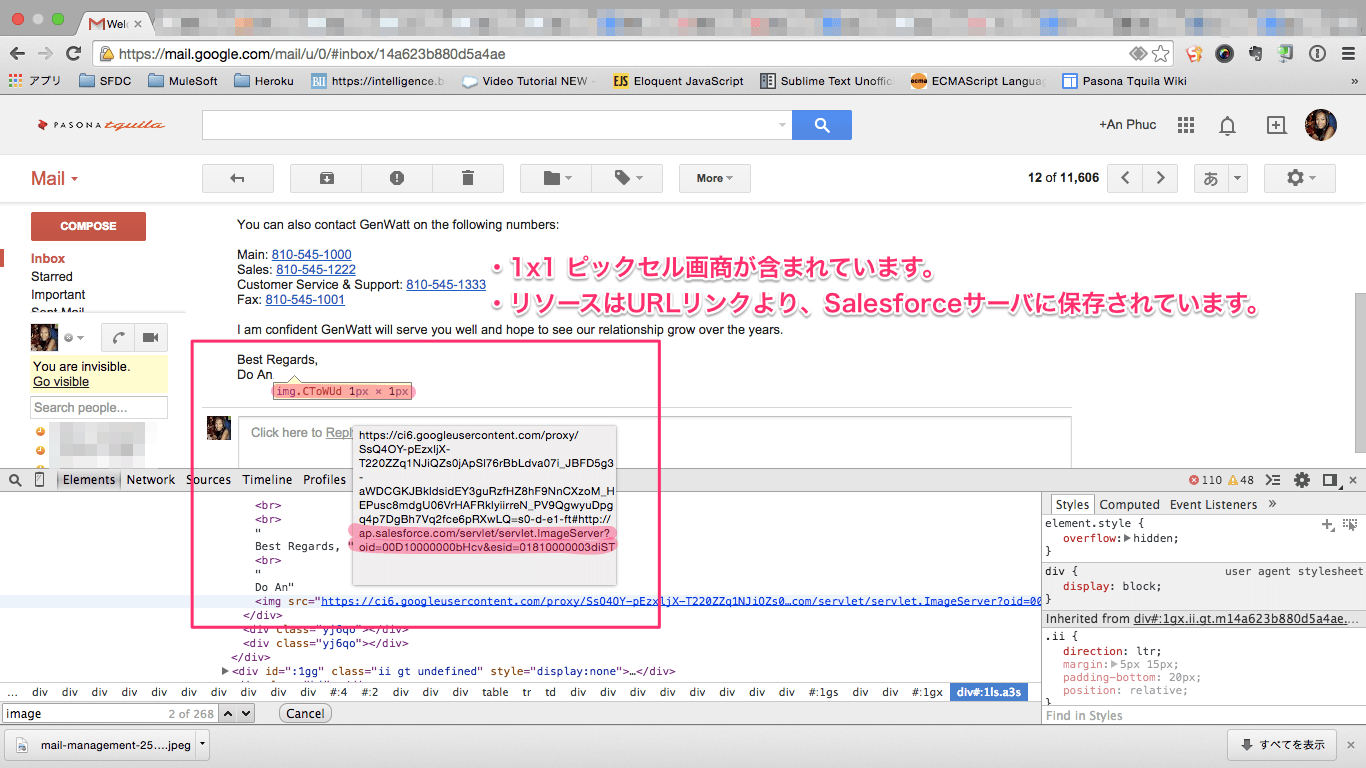Select the DevTools inspect element magnifier
This screenshot has height=768, width=1366.
15,480
